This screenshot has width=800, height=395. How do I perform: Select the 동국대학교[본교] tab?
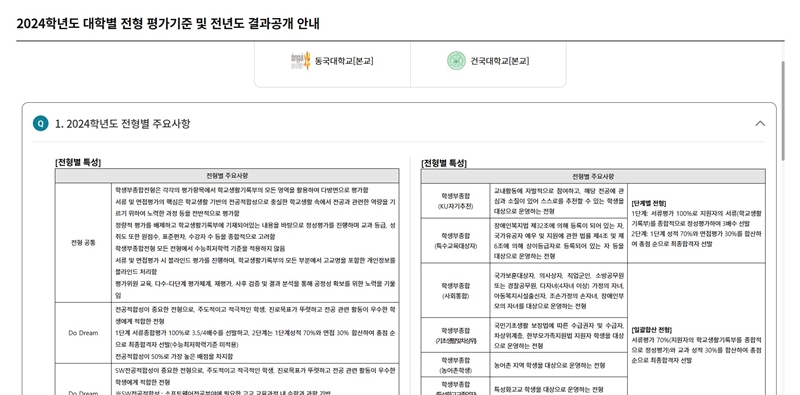[x=332, y=64]
